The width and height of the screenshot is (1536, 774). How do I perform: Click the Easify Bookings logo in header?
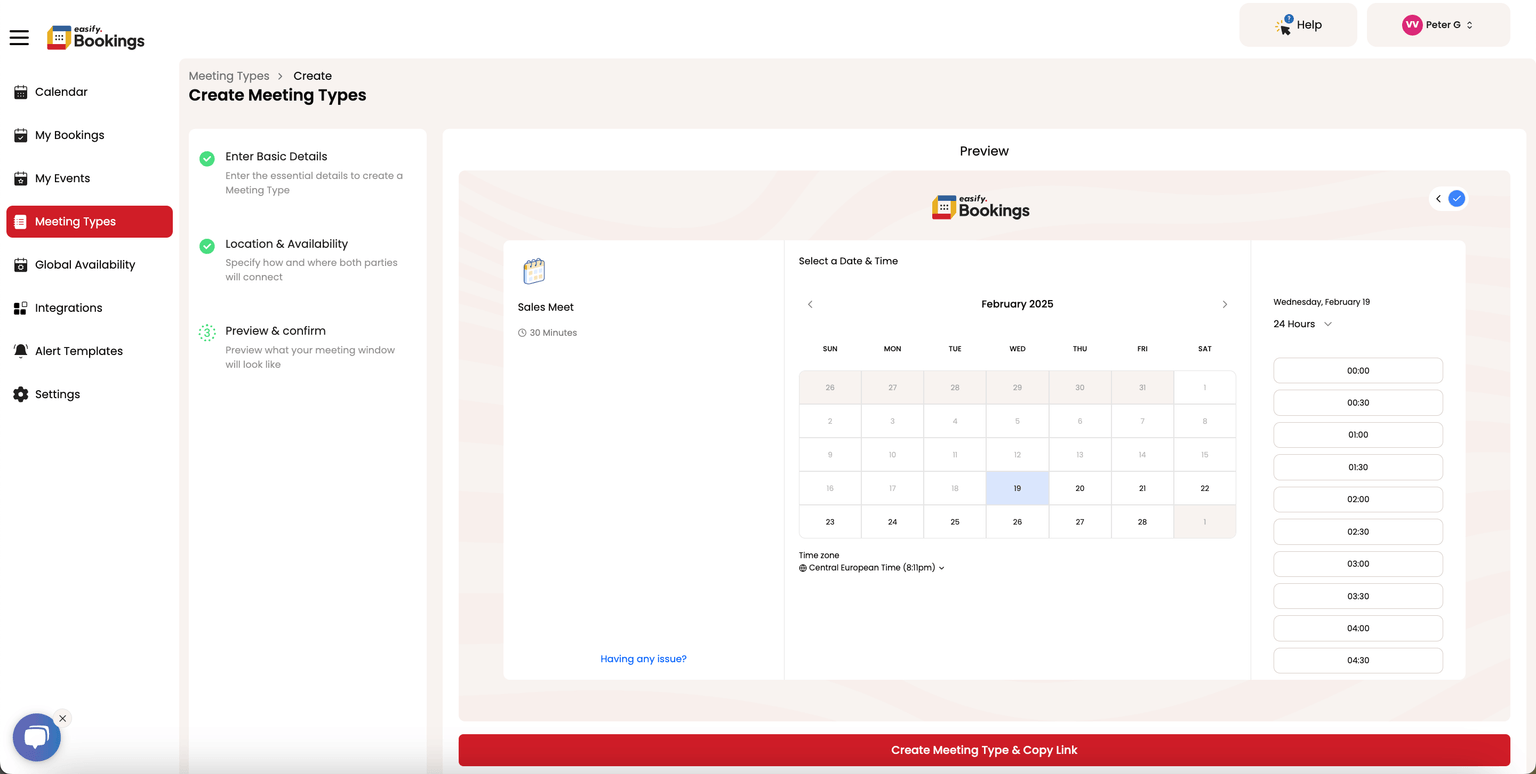pos(96,38)
